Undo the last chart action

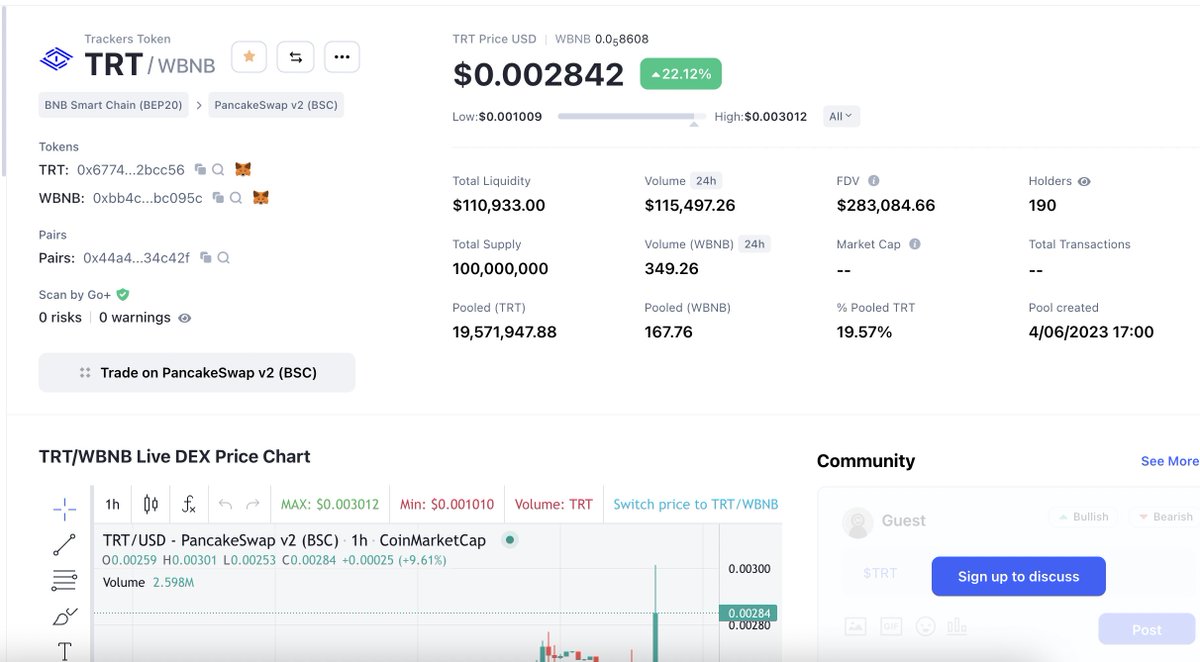coord(225,504)
